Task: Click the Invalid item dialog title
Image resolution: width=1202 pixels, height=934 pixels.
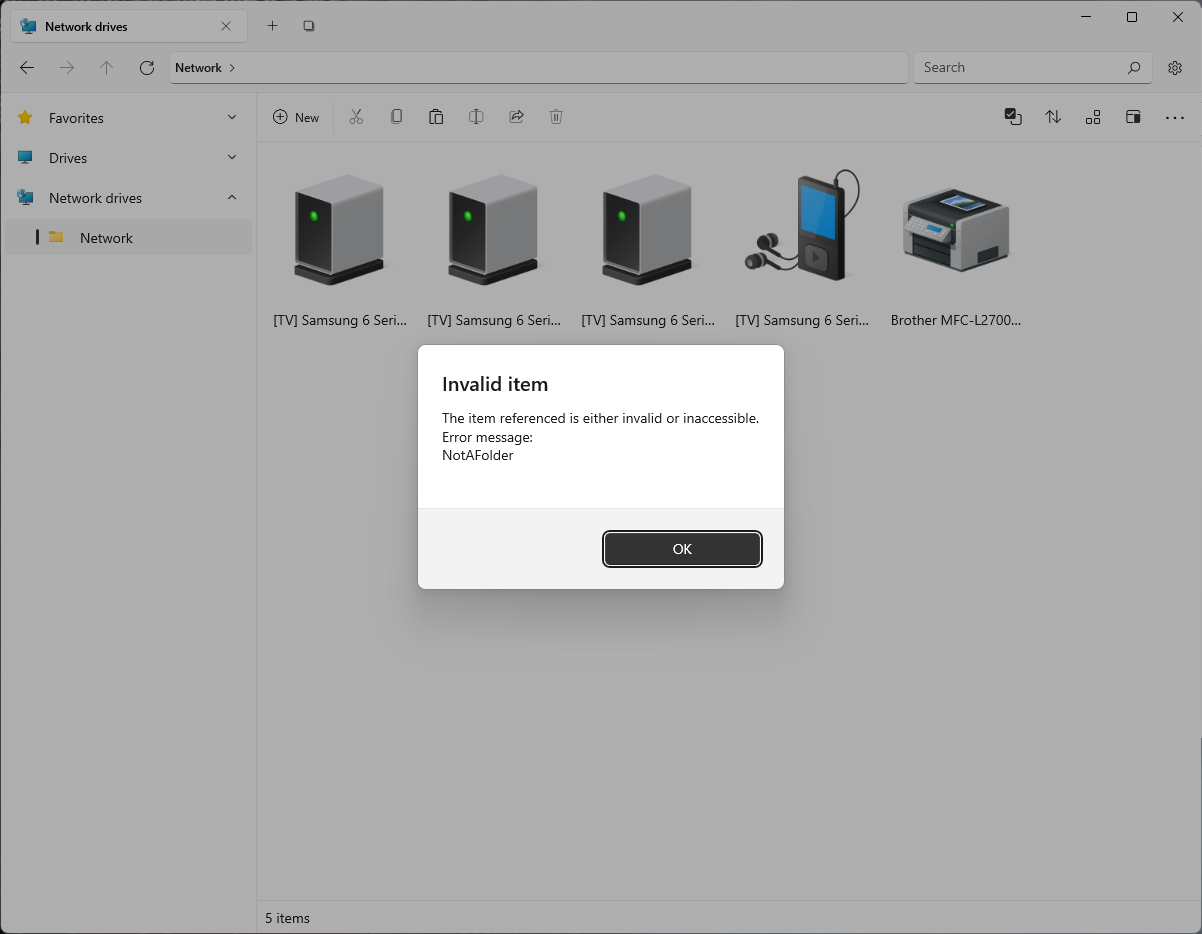Action: pyautogui.click(x=495, y=384)
